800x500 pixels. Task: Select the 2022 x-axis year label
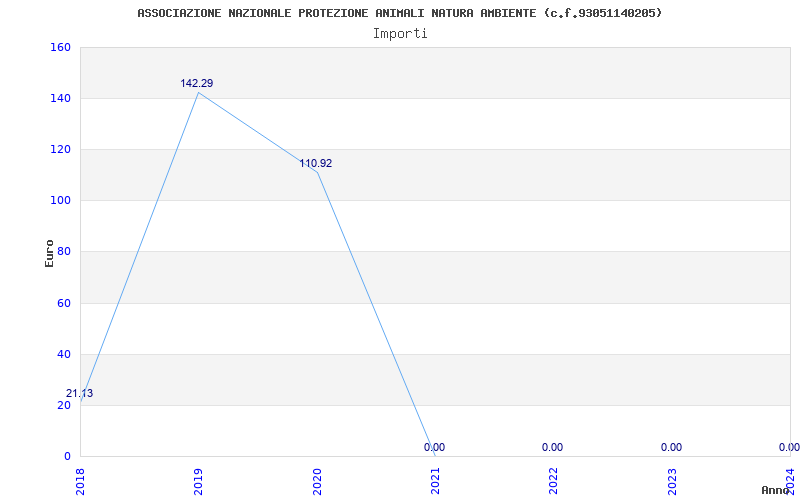point(554,482)
